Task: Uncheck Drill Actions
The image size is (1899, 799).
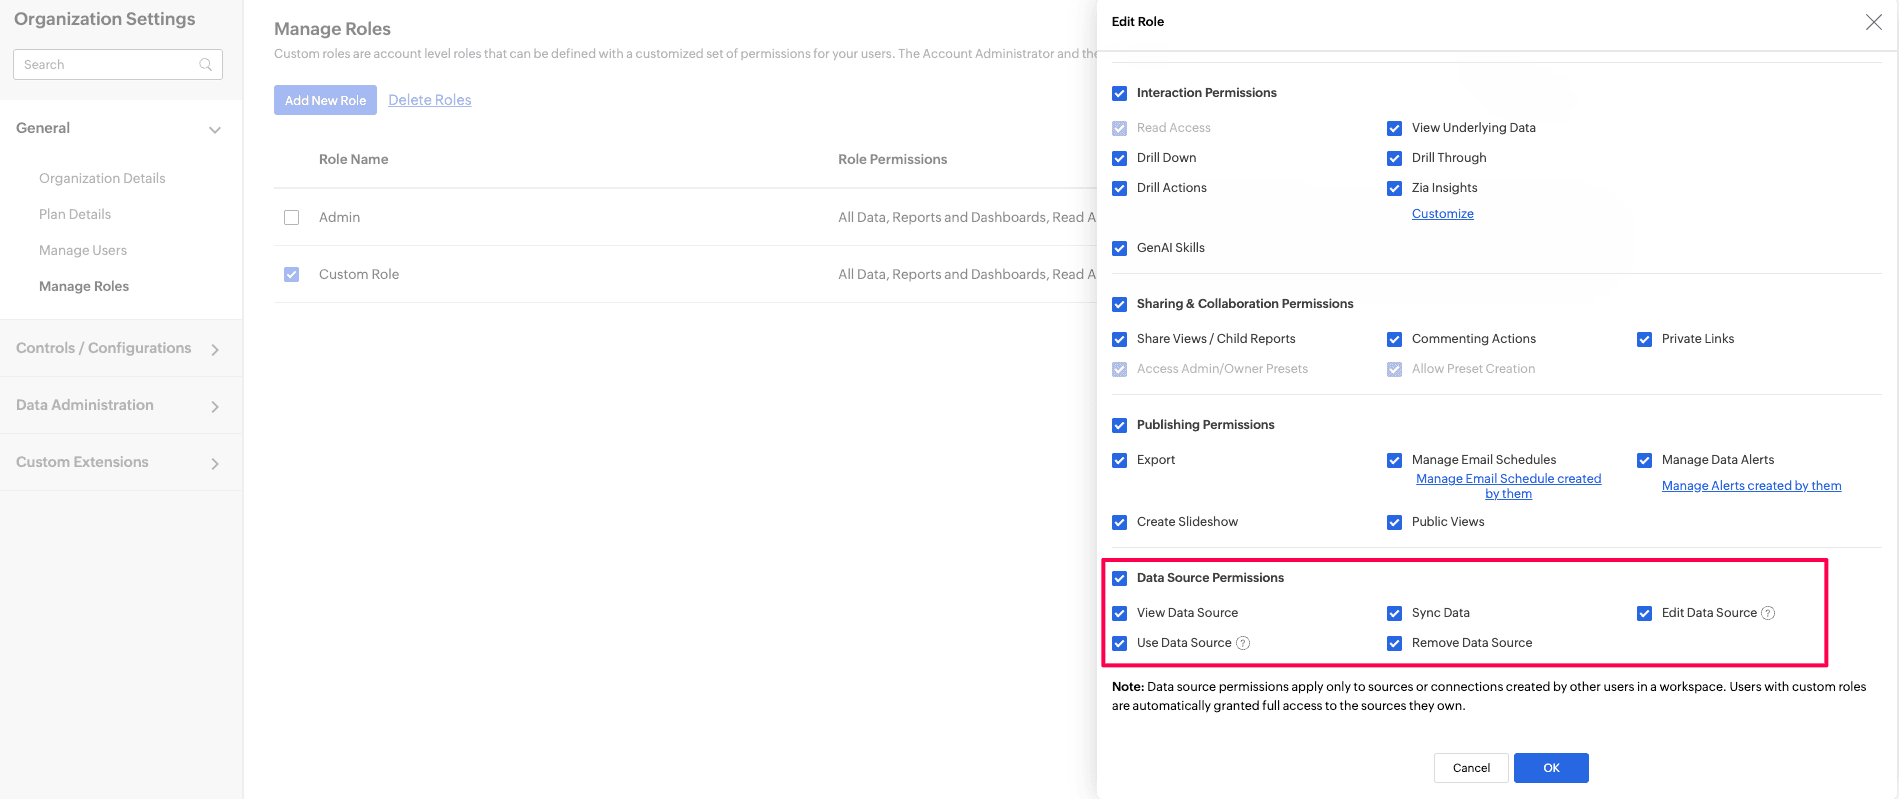Action: click(1120, 188)
